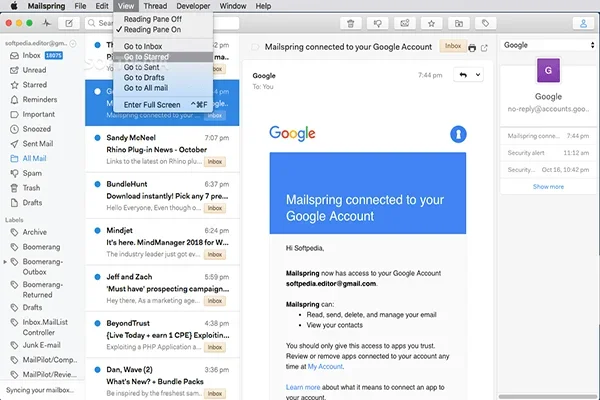Toggle unread dot on Sandy McNeel email
600x400 pixels.
pyautogui.click(x=97, y=137)
